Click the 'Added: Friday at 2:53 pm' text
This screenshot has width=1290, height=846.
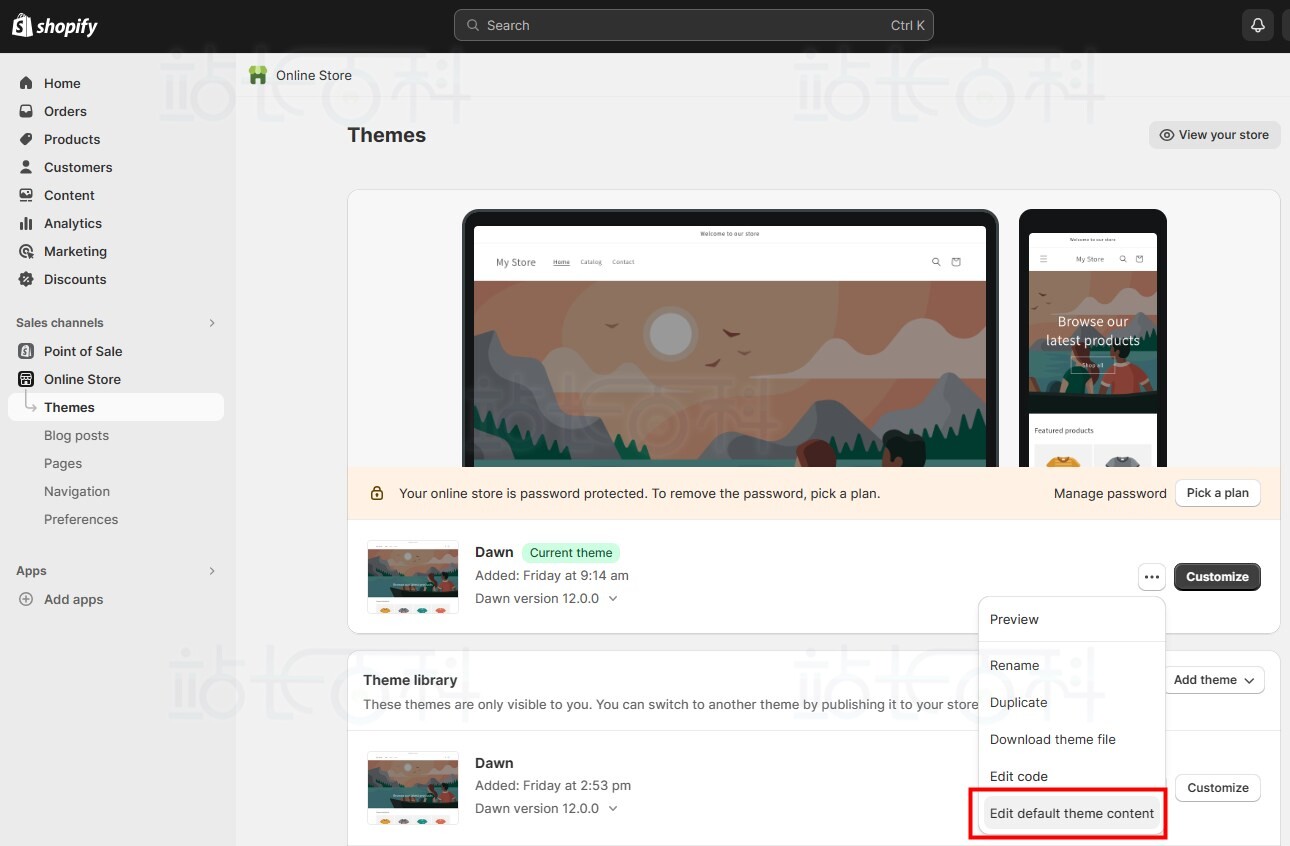553,785
